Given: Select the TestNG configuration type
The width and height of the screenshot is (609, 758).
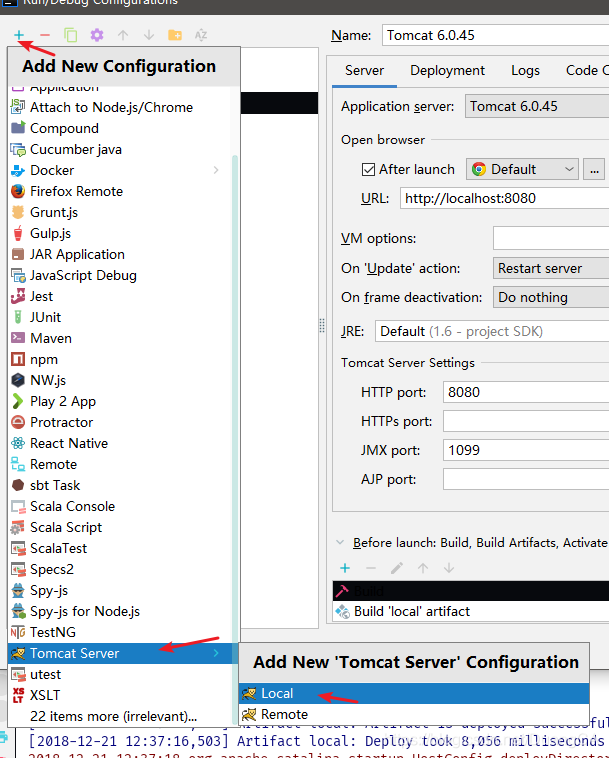Looking at the screenshot, I should 120,632.
